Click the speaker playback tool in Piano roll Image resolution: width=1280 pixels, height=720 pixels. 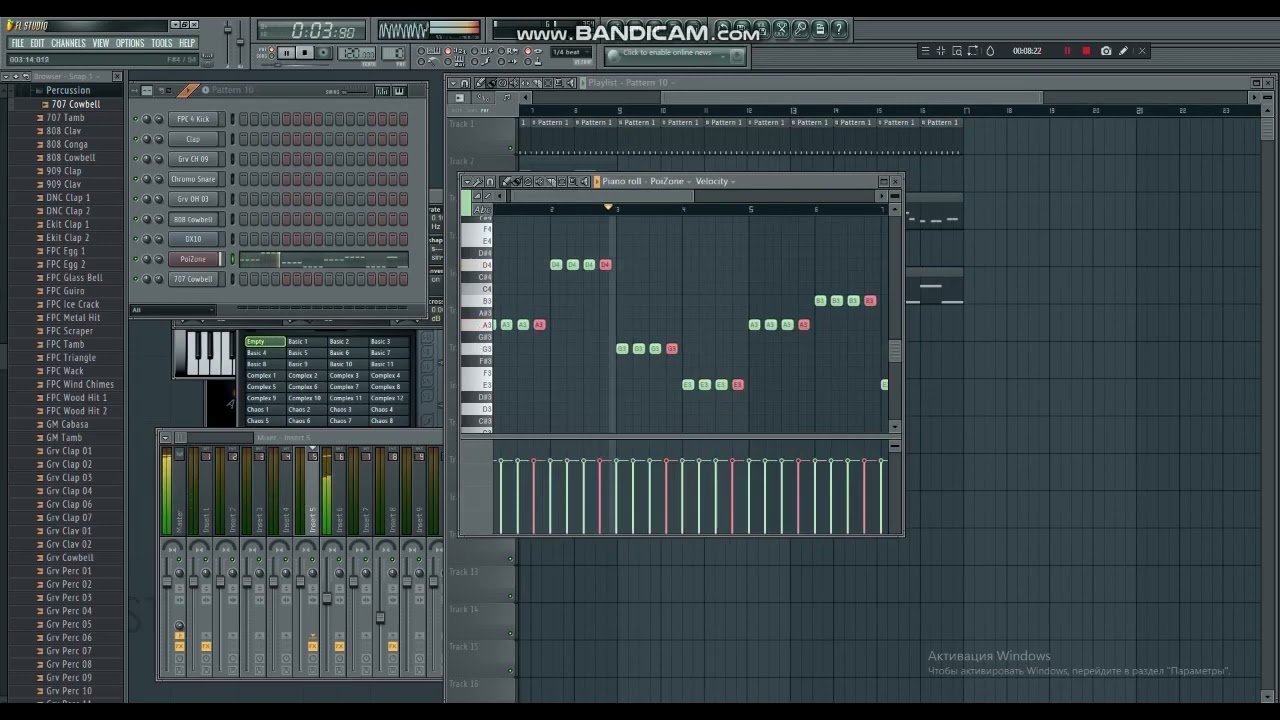point(584,181)
